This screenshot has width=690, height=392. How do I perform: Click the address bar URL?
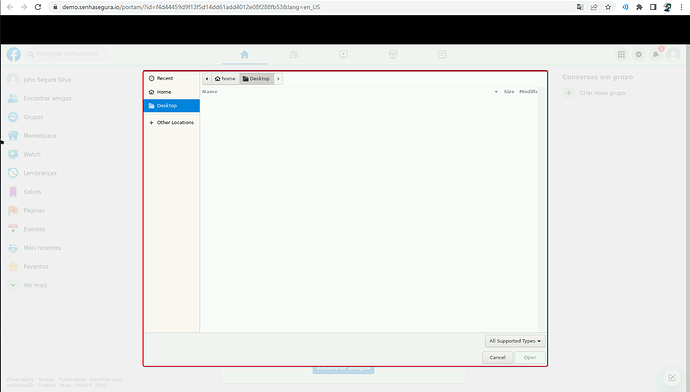[191, 7]
